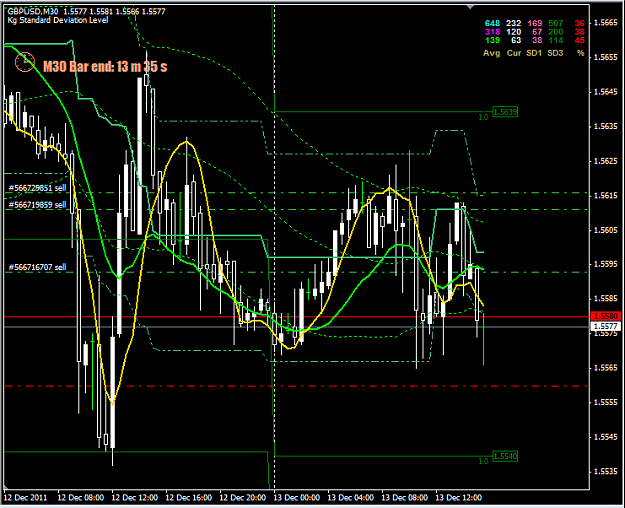Select the "Kg Standard Deviation Level" indicator label
The height and width of the screenshot is (508, 625).
click(58, 20)
